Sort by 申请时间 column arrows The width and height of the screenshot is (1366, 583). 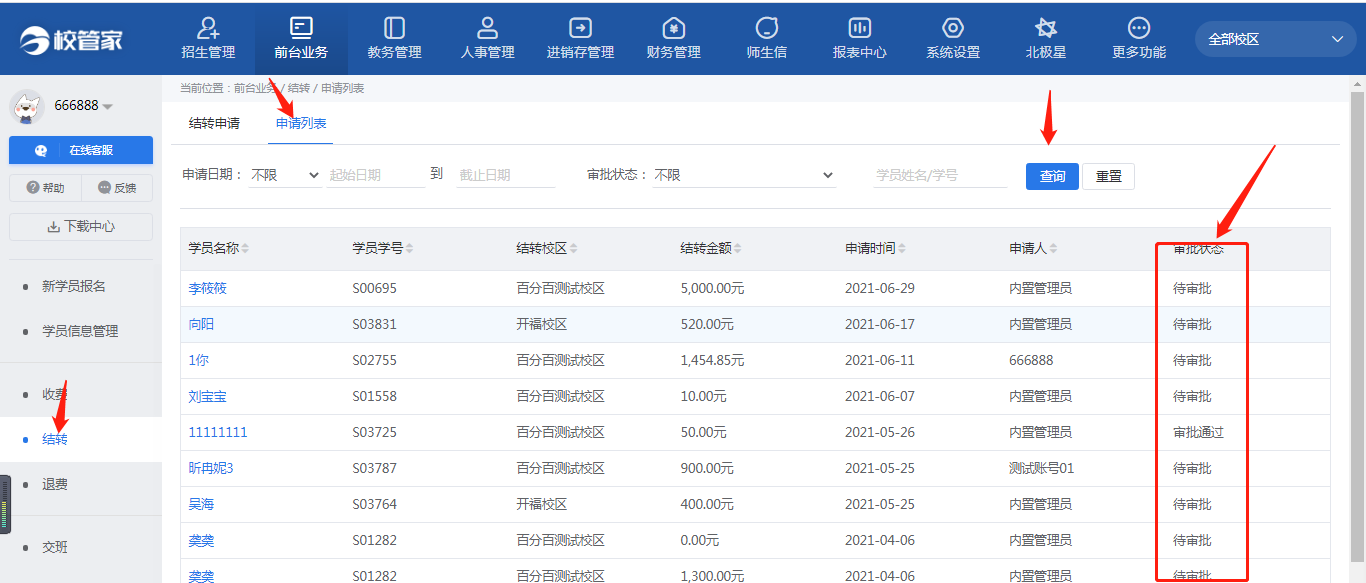(901, 248)
